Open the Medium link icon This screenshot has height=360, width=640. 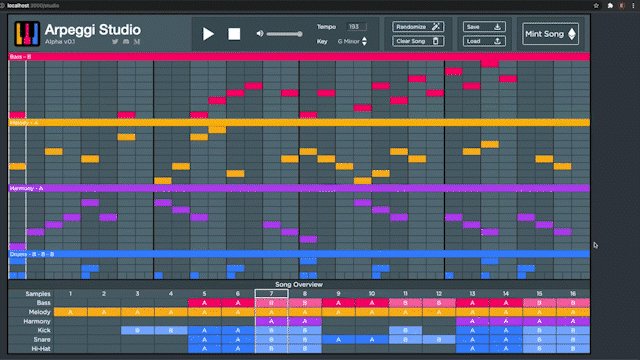(137, 42)
